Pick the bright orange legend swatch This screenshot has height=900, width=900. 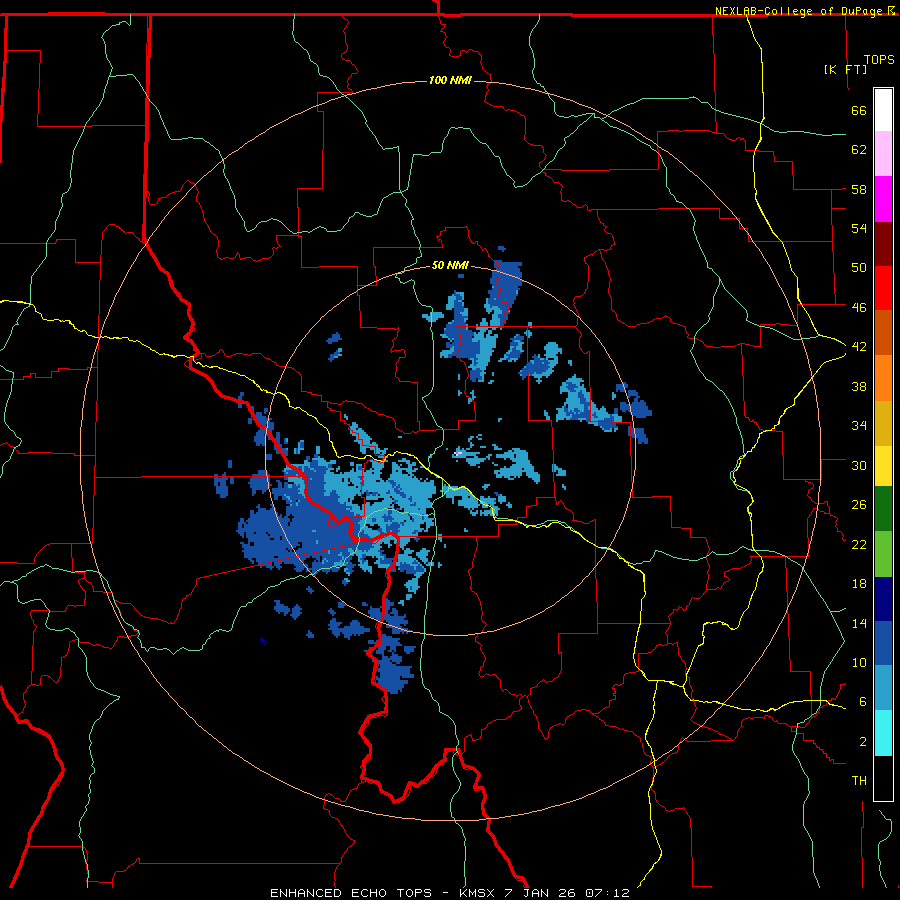click(x=883, y=378)
